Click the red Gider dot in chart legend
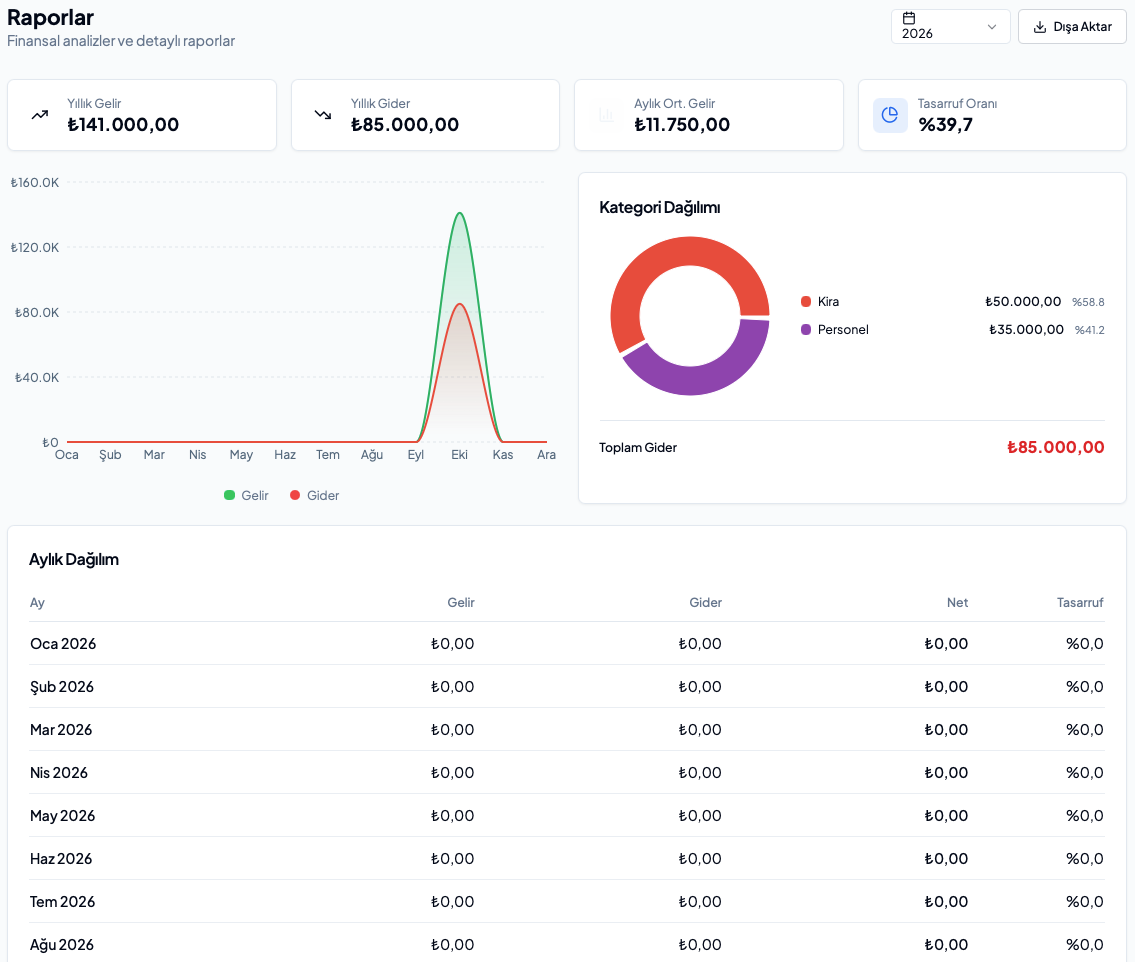Screen dimensions: 1135x962 pyautogui.click(x=295, y=495)
